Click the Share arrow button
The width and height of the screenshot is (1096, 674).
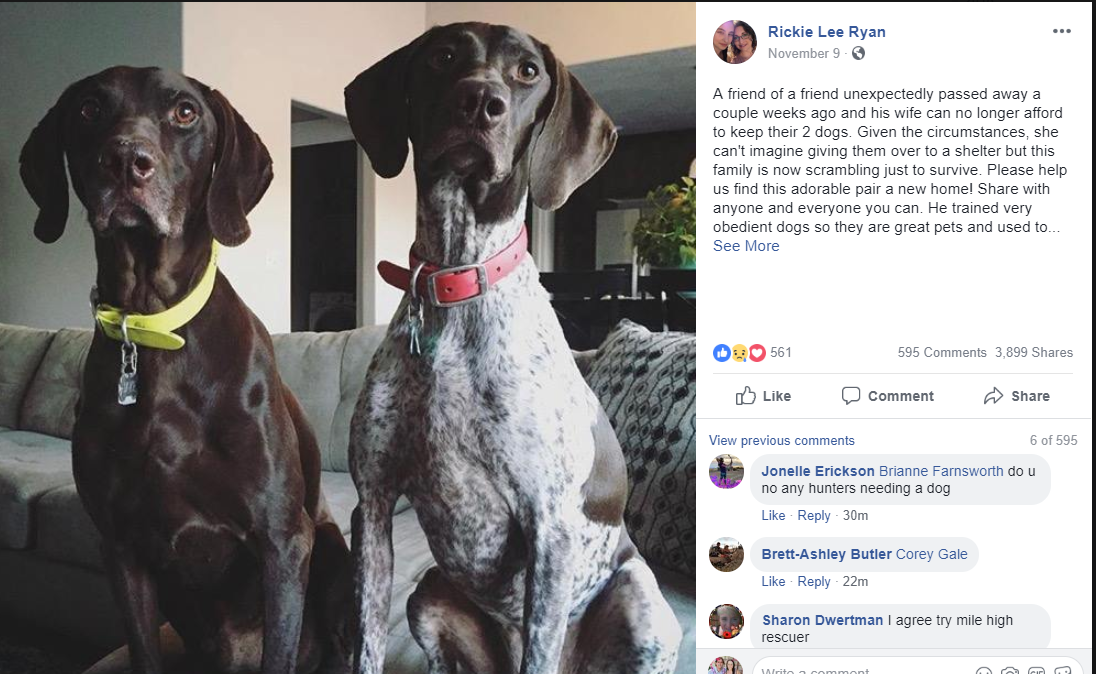[x=1017, y=396]
